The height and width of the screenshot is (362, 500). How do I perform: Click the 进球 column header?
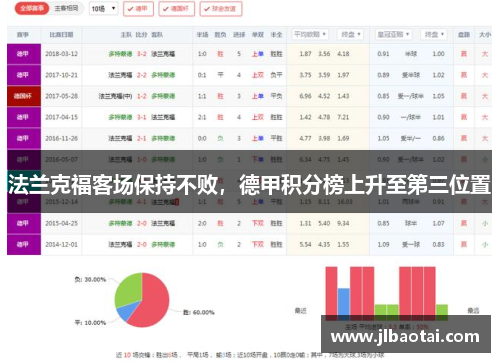[x=239, y=35]
